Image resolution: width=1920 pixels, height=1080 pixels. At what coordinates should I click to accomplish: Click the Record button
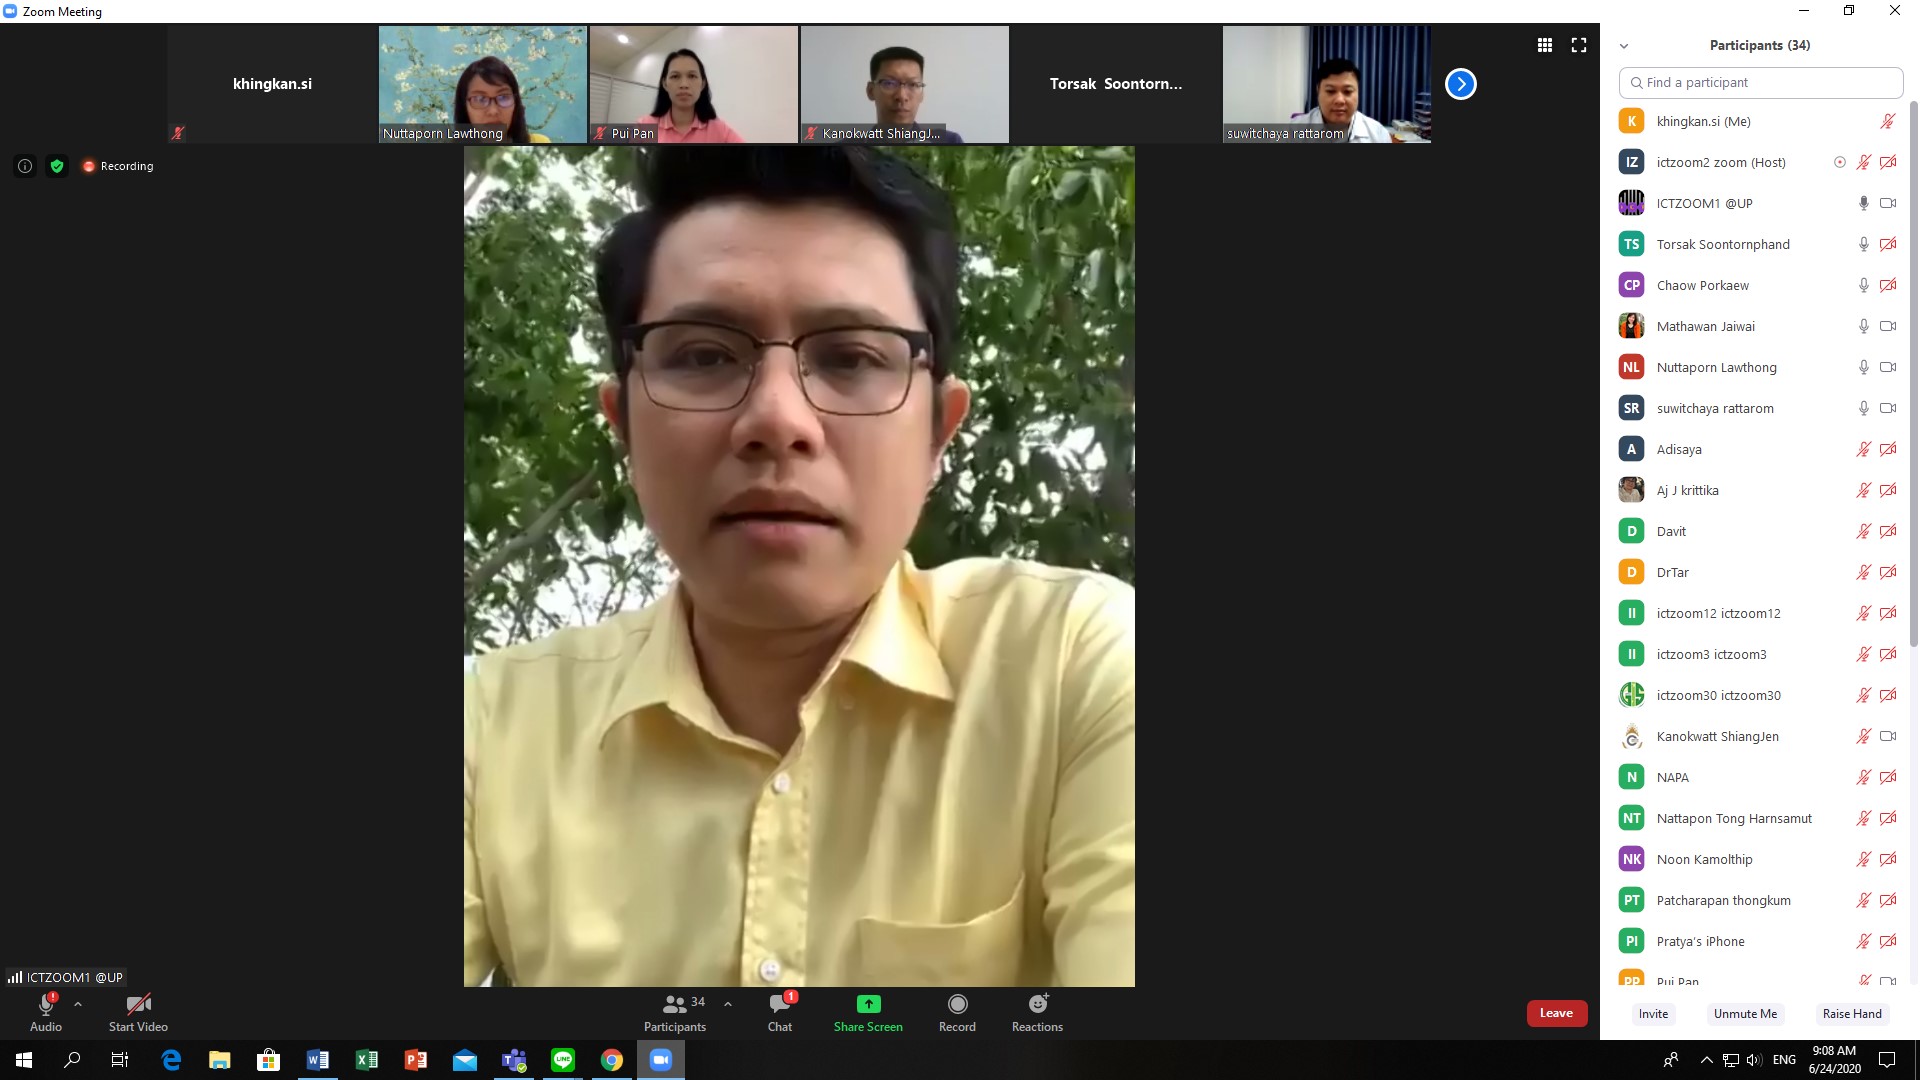point(957,1012)
